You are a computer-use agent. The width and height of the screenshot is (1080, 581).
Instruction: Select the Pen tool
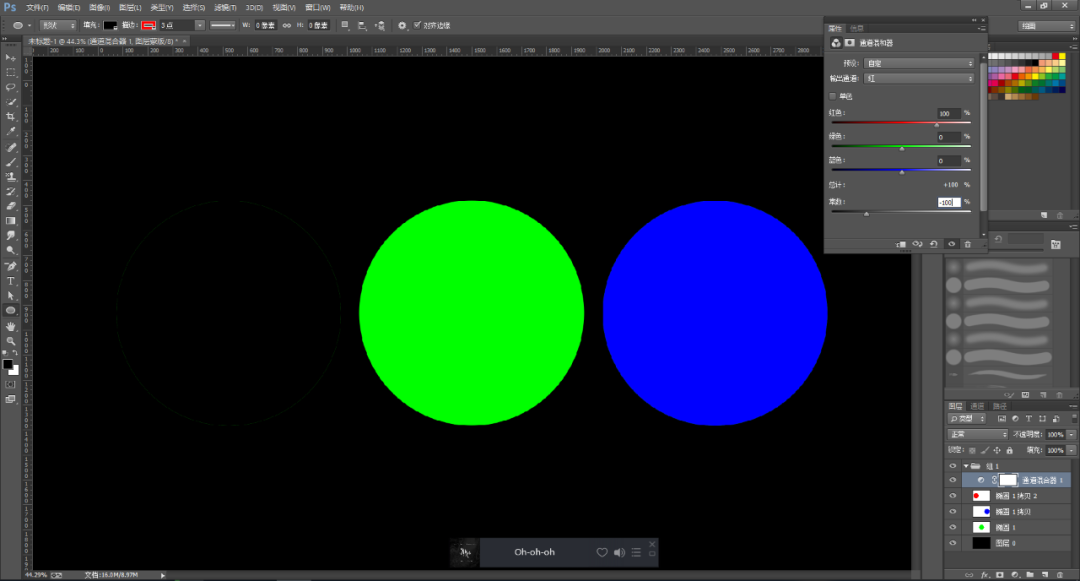[x=10, y=266]
